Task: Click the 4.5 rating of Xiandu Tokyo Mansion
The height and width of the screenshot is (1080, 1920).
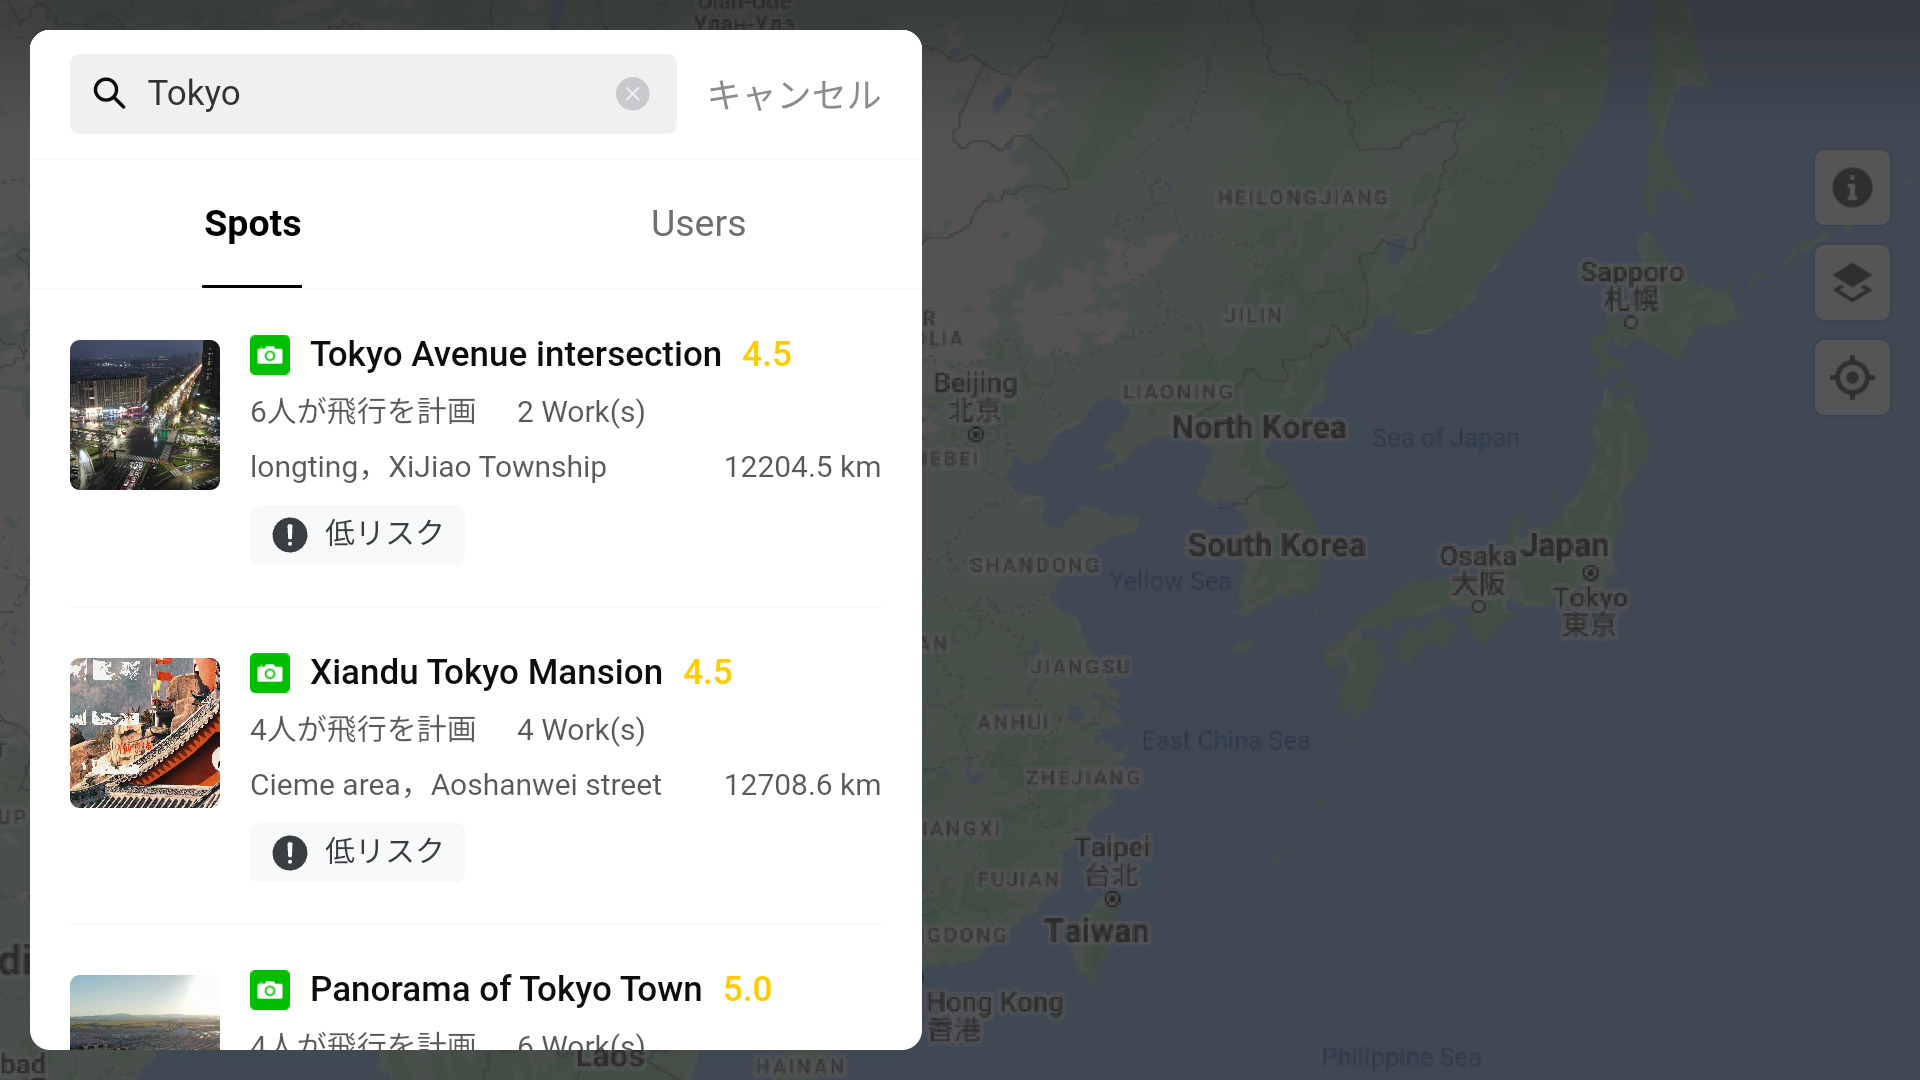Action: point(708,672)
